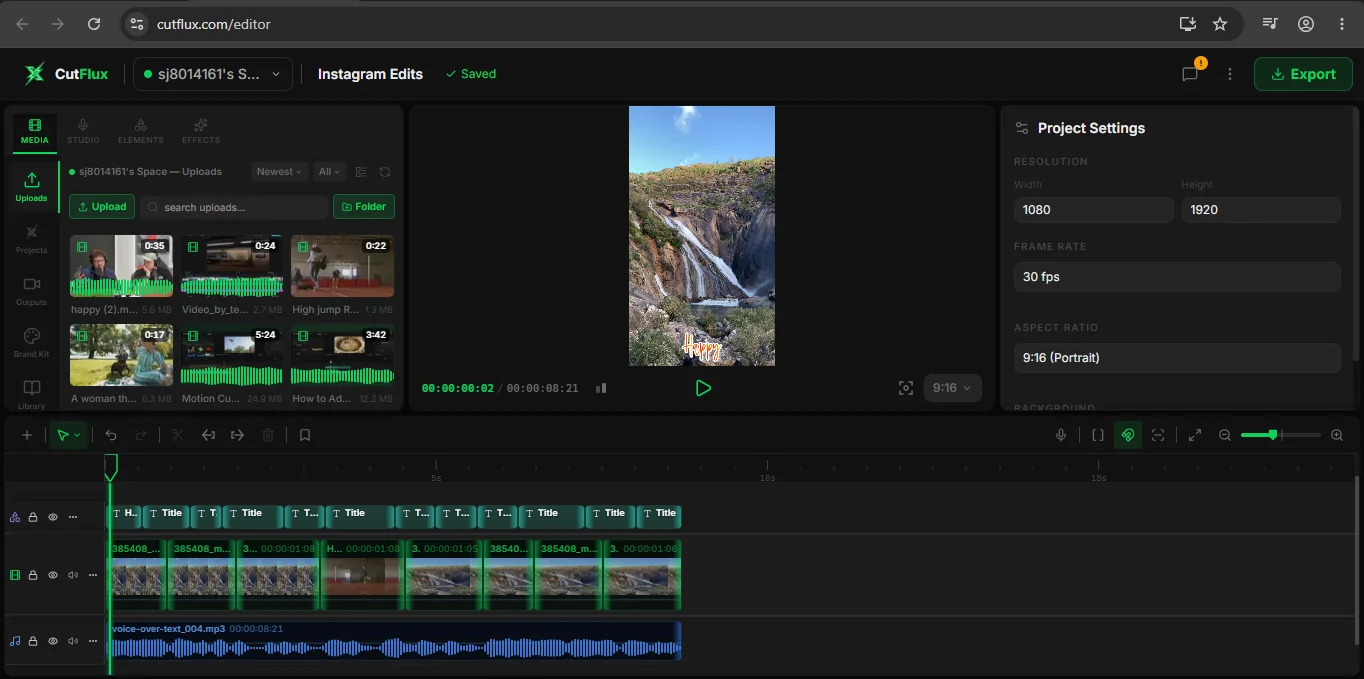1364x679 pixels.
Task: Open Brand Kit in the sidebar
Action: pos(31,343)
